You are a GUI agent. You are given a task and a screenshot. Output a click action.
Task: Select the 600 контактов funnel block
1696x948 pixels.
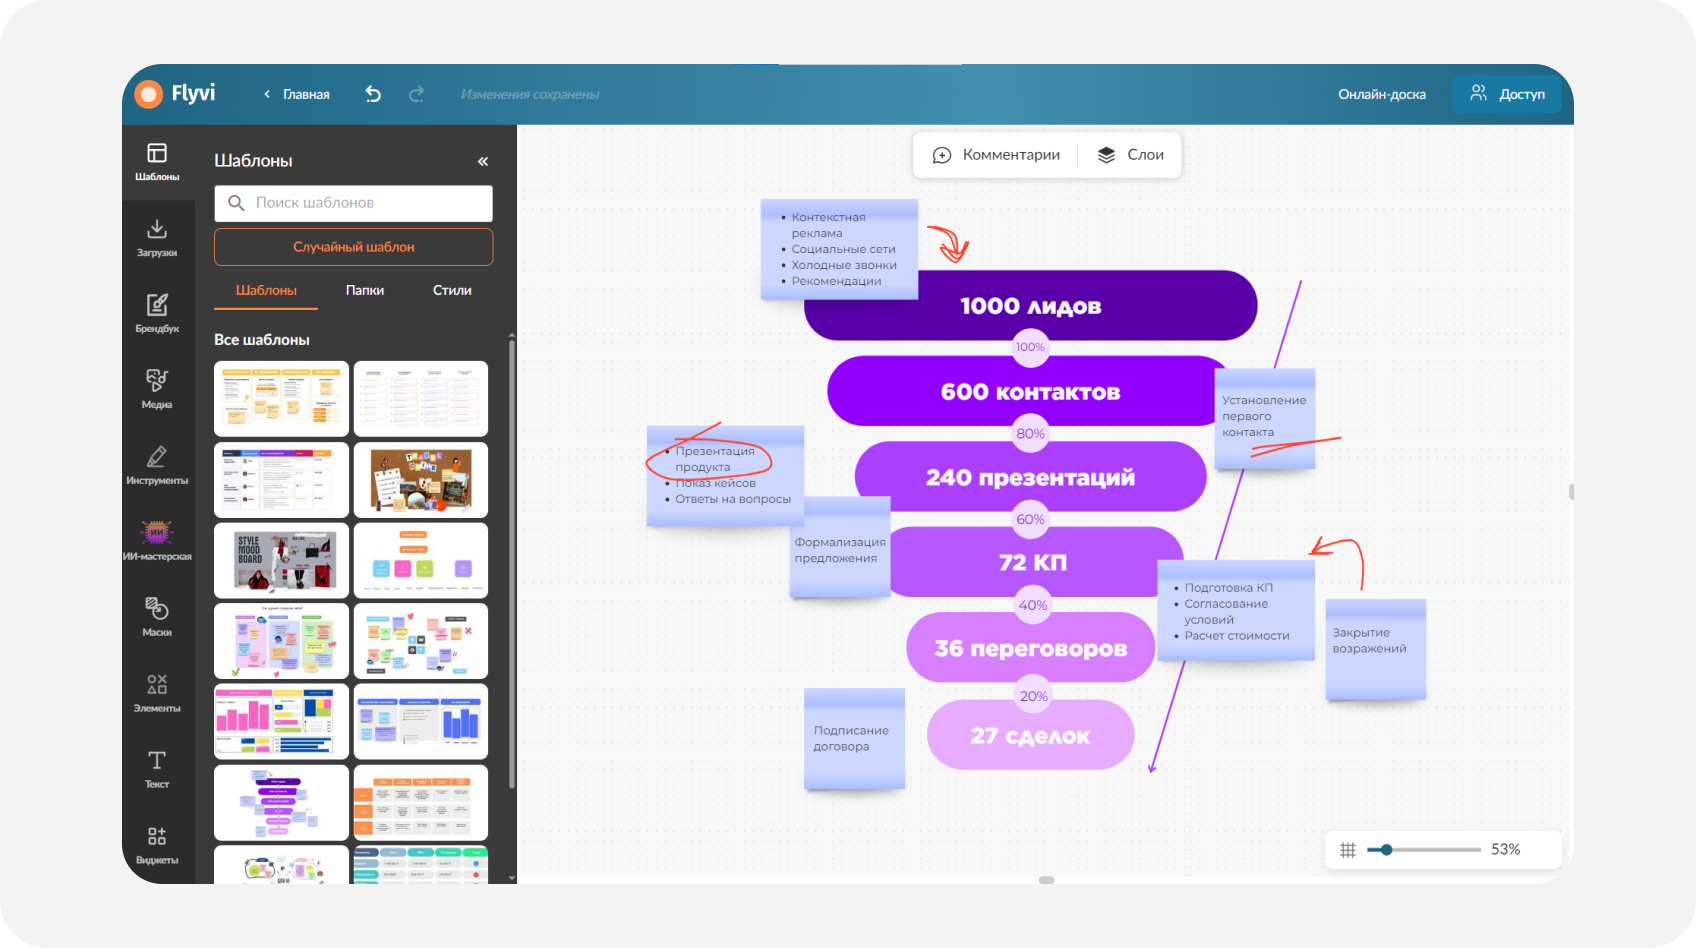point(1030,392)
